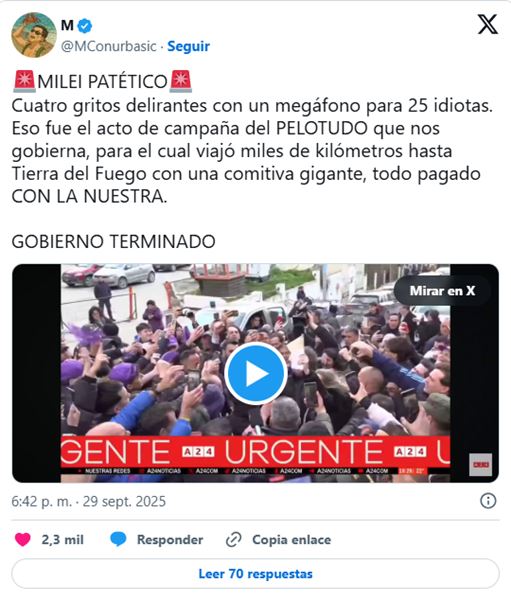Click the first red siren emoji
The image size is (511, 600).
(24, 82)
